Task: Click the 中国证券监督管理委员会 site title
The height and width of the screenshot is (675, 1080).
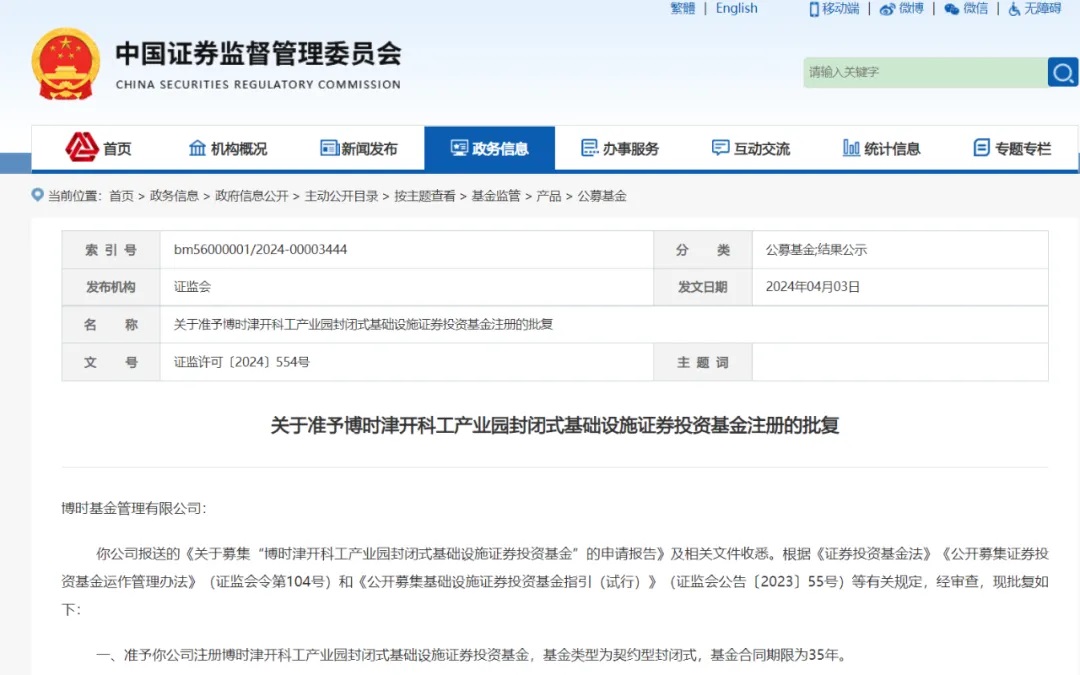Action: pyautogui.click(x=258, y=54)
